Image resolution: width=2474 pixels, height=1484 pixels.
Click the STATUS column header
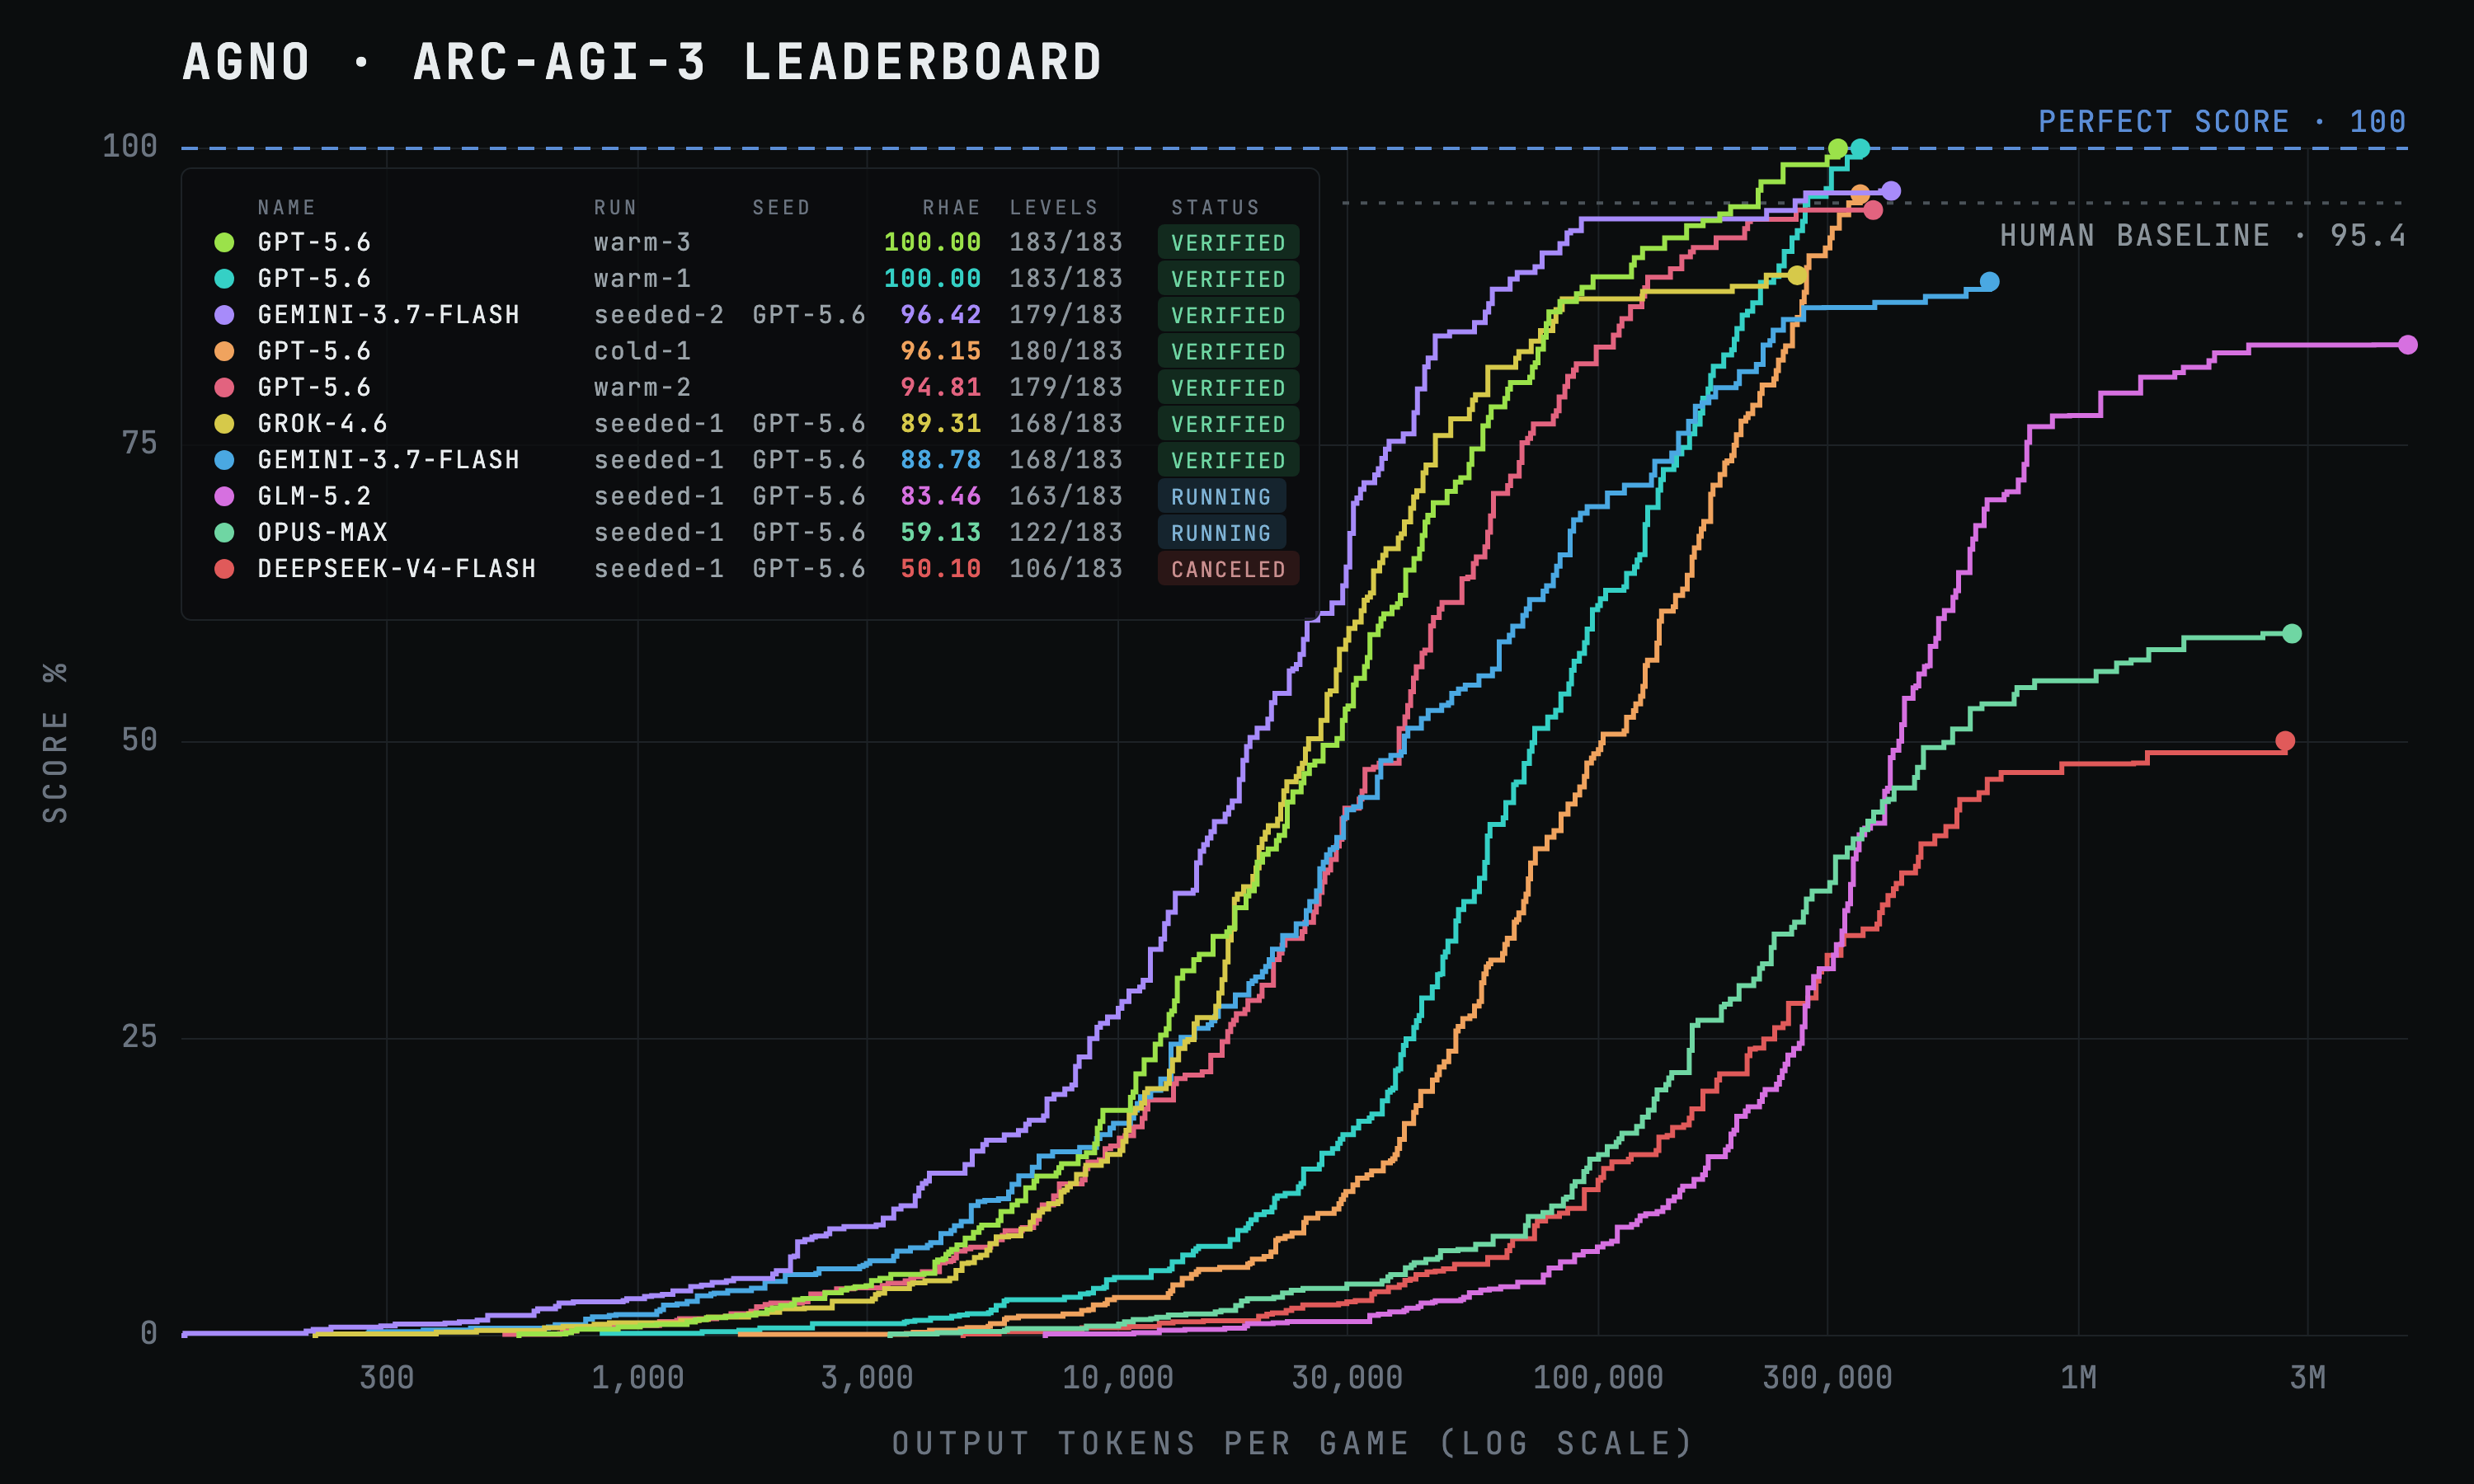[1215, 208]
